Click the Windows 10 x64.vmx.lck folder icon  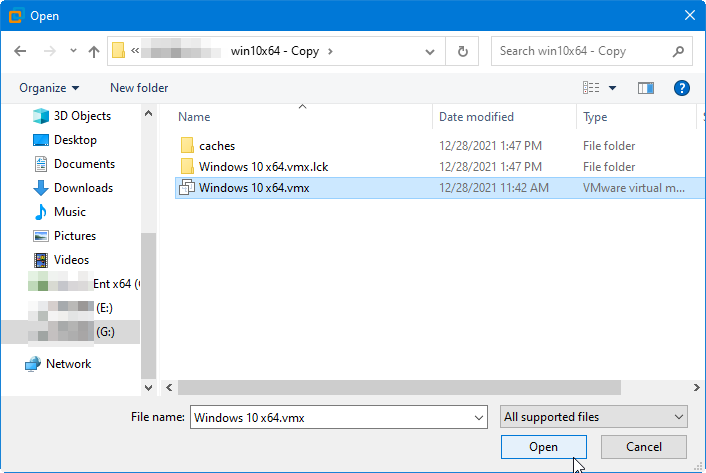tap(187, 167)
